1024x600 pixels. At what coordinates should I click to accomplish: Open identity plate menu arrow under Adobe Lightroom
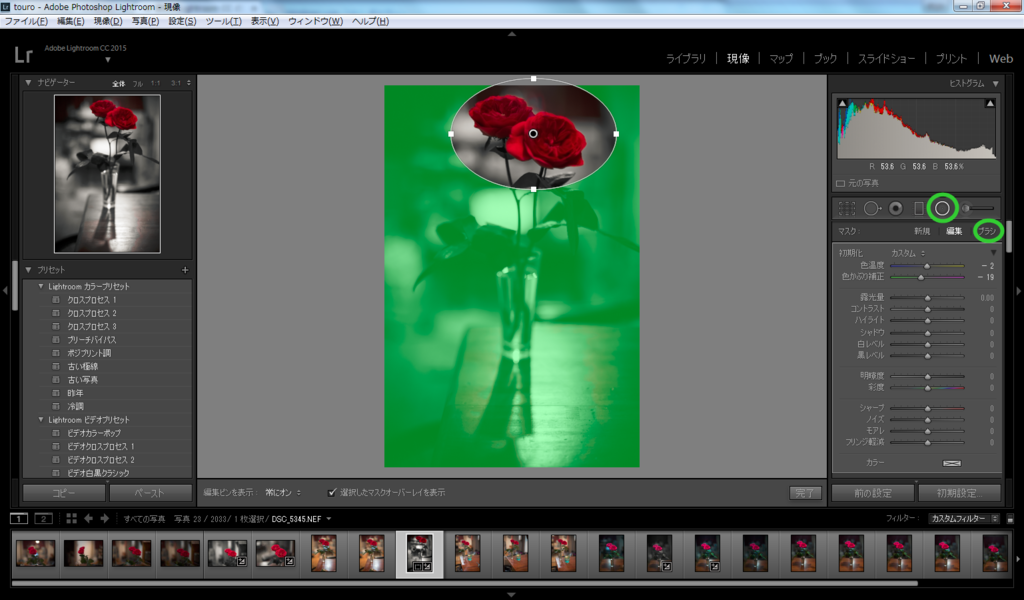click(108, 60)
